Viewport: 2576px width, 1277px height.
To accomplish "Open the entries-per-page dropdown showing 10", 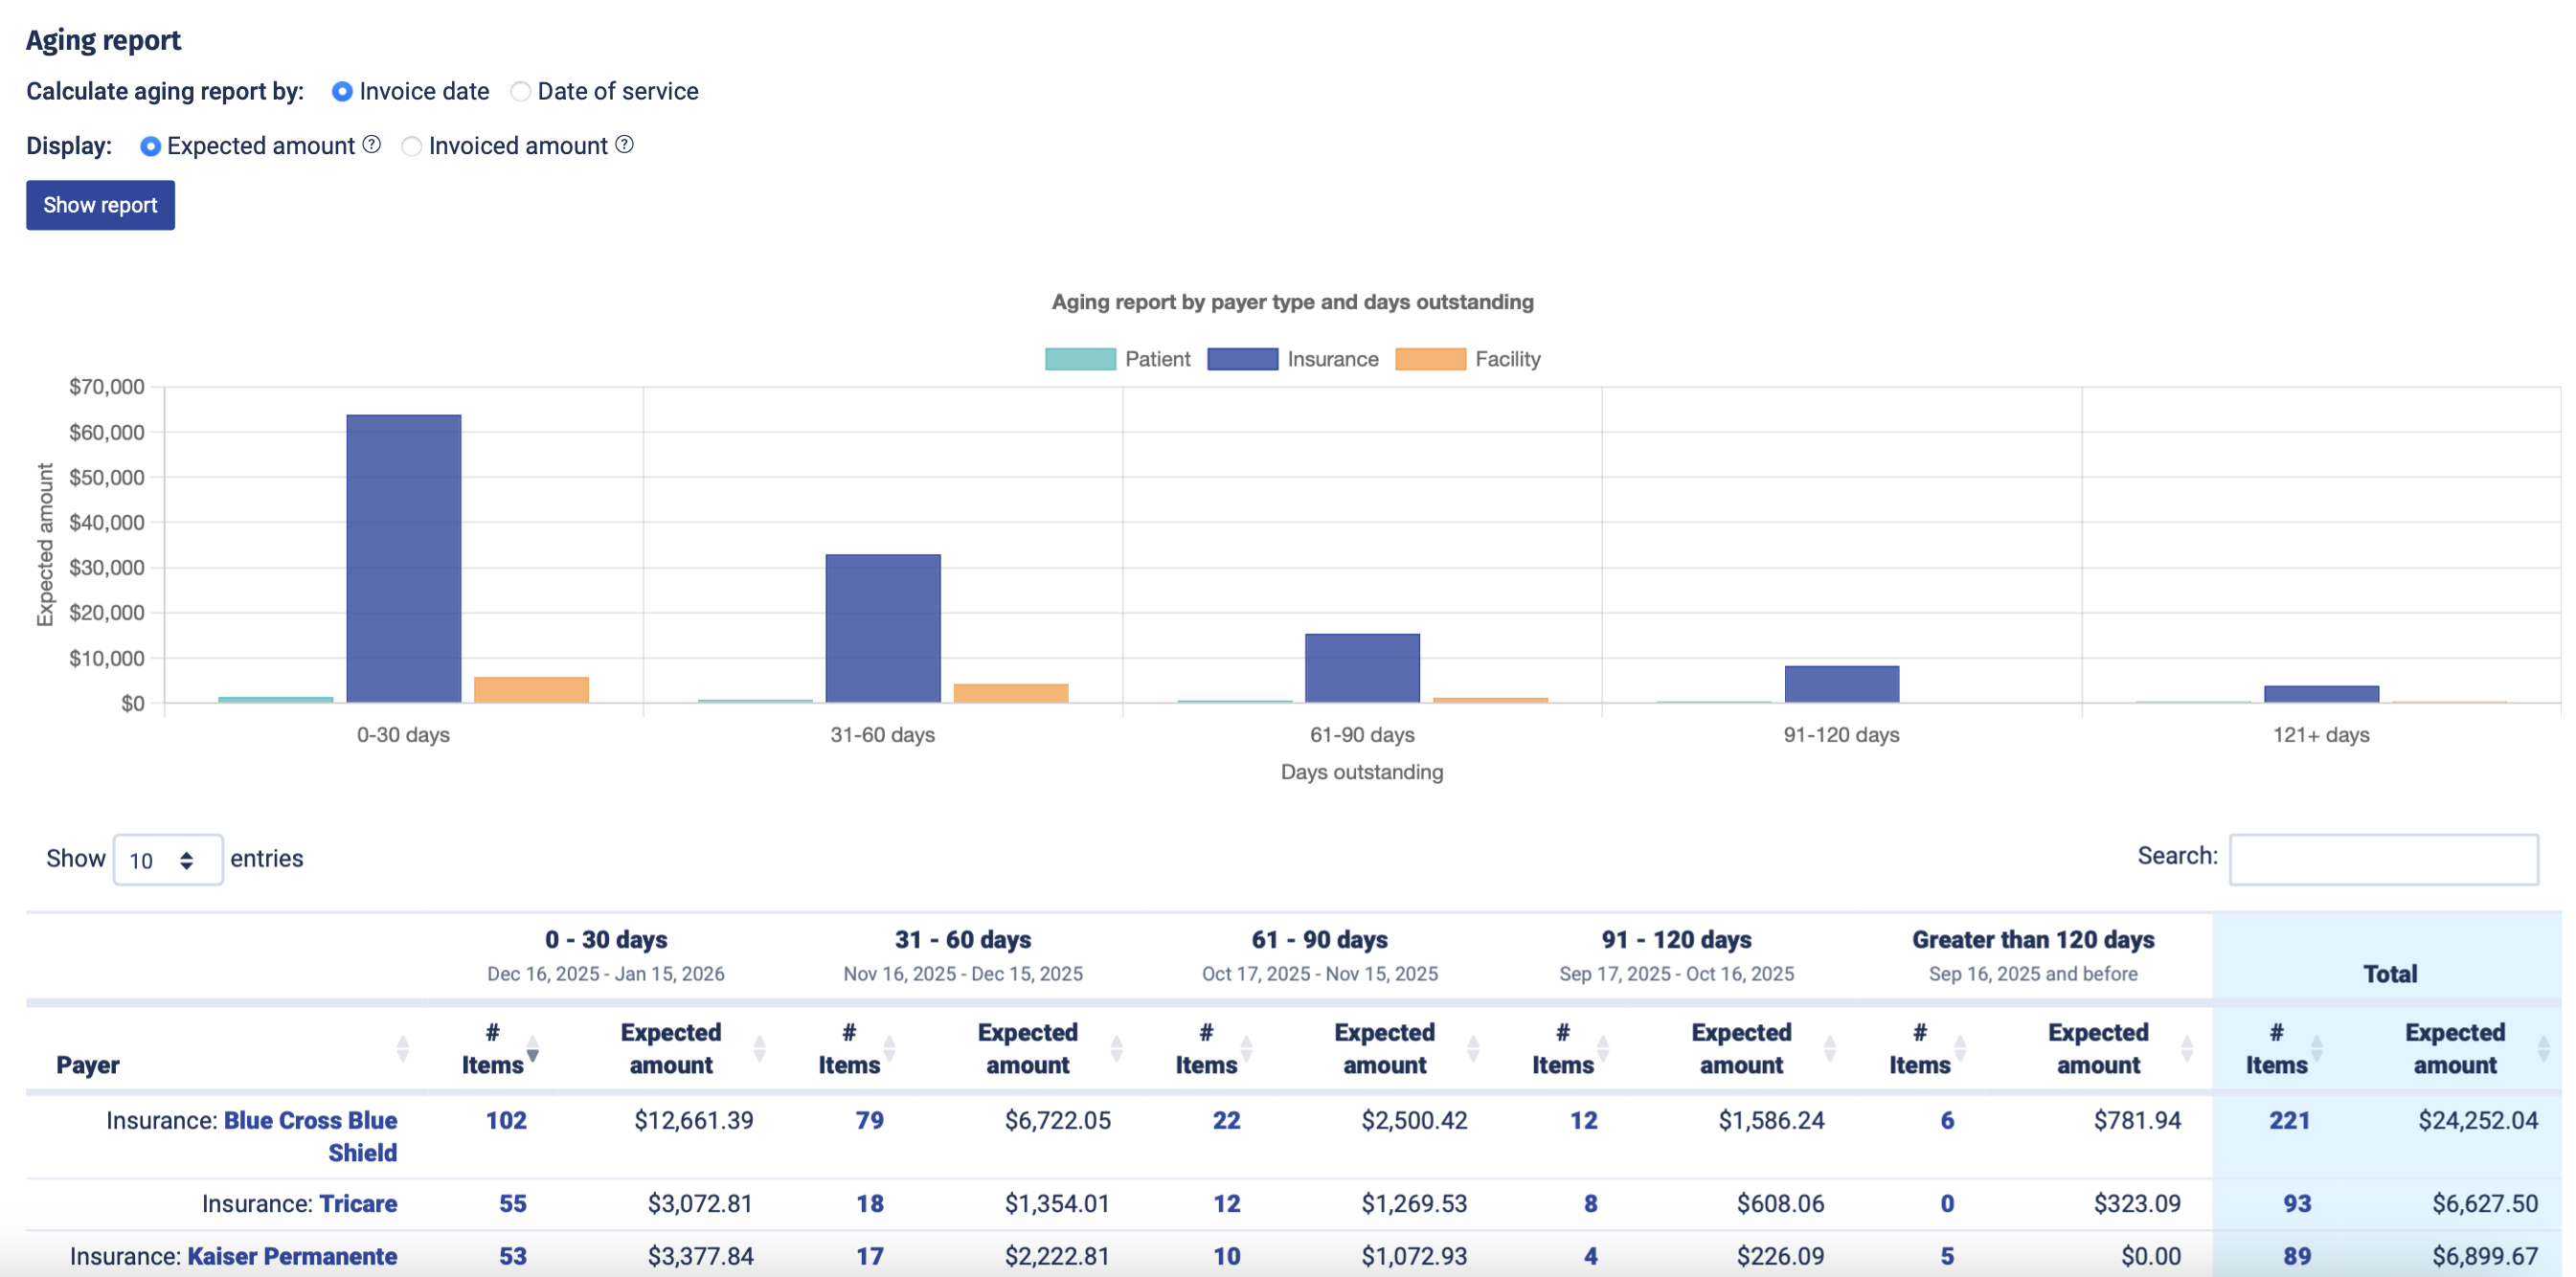I will point(168,859).
